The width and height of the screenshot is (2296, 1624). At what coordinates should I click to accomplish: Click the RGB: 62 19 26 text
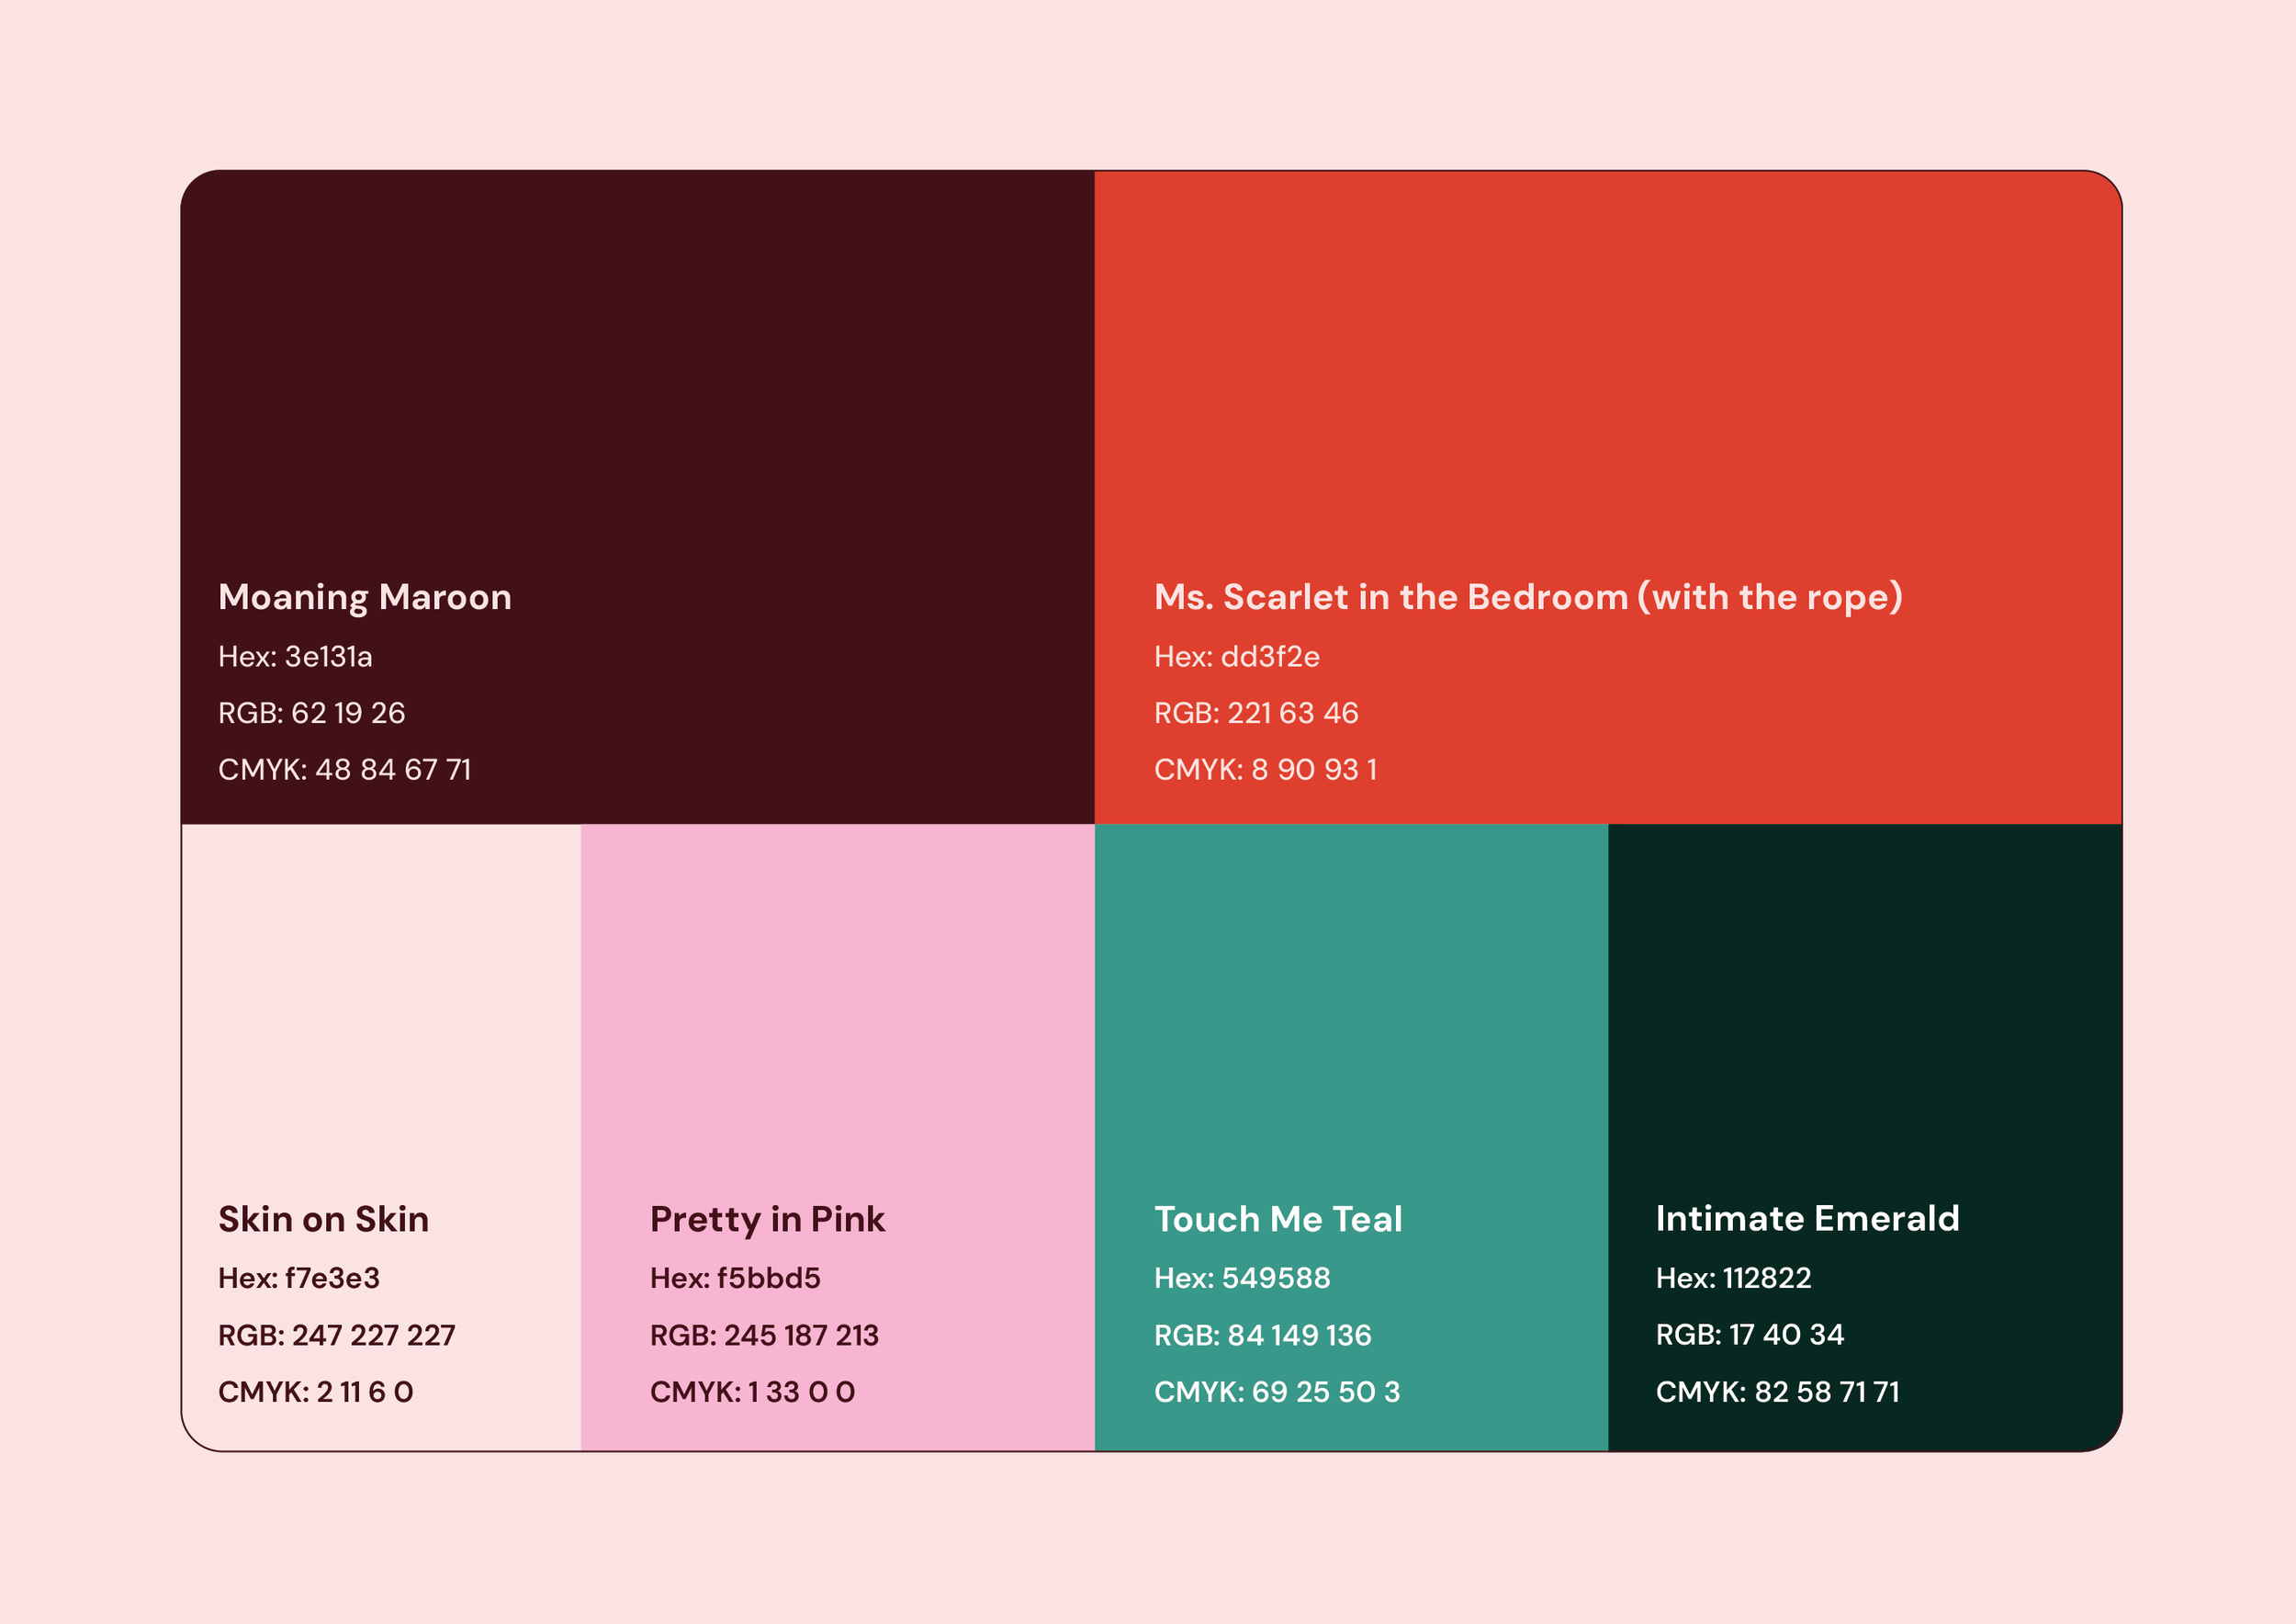coord(311,713)
